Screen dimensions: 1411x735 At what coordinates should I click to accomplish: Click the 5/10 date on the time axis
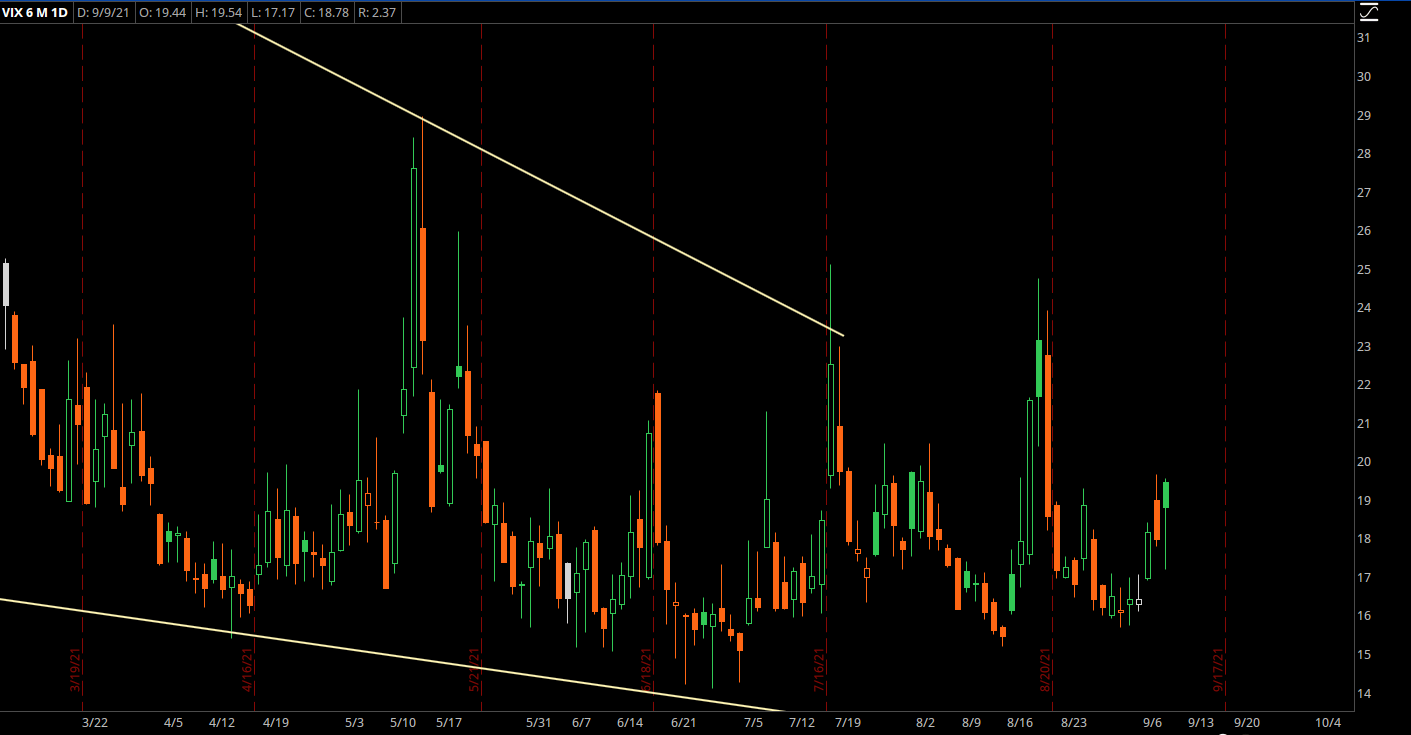[403, 722]
